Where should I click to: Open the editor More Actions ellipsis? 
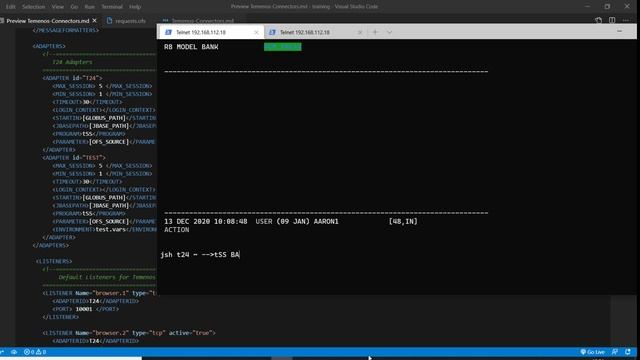[626, 20]
